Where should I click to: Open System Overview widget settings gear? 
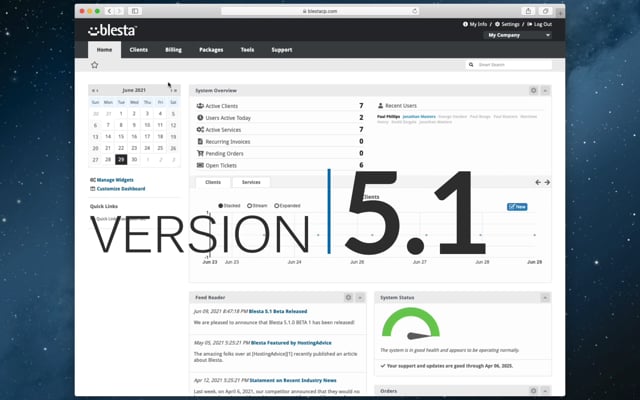pyautogui.click(x=533, y=90)
